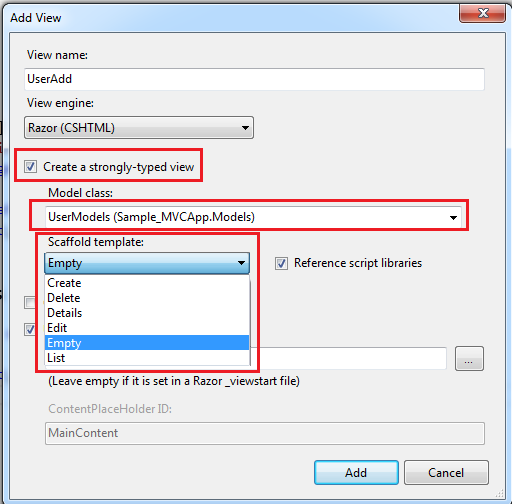Toggle the unchecked checkbox beside the list

(30, 303)
